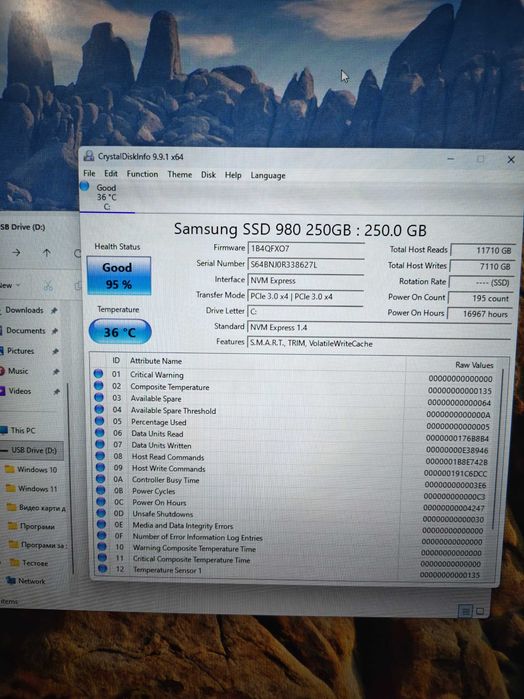Click the Transfer Mode PCIe 3.0 x4 field
This screenshot has height=699, width=524.
(x=305, y=296)
